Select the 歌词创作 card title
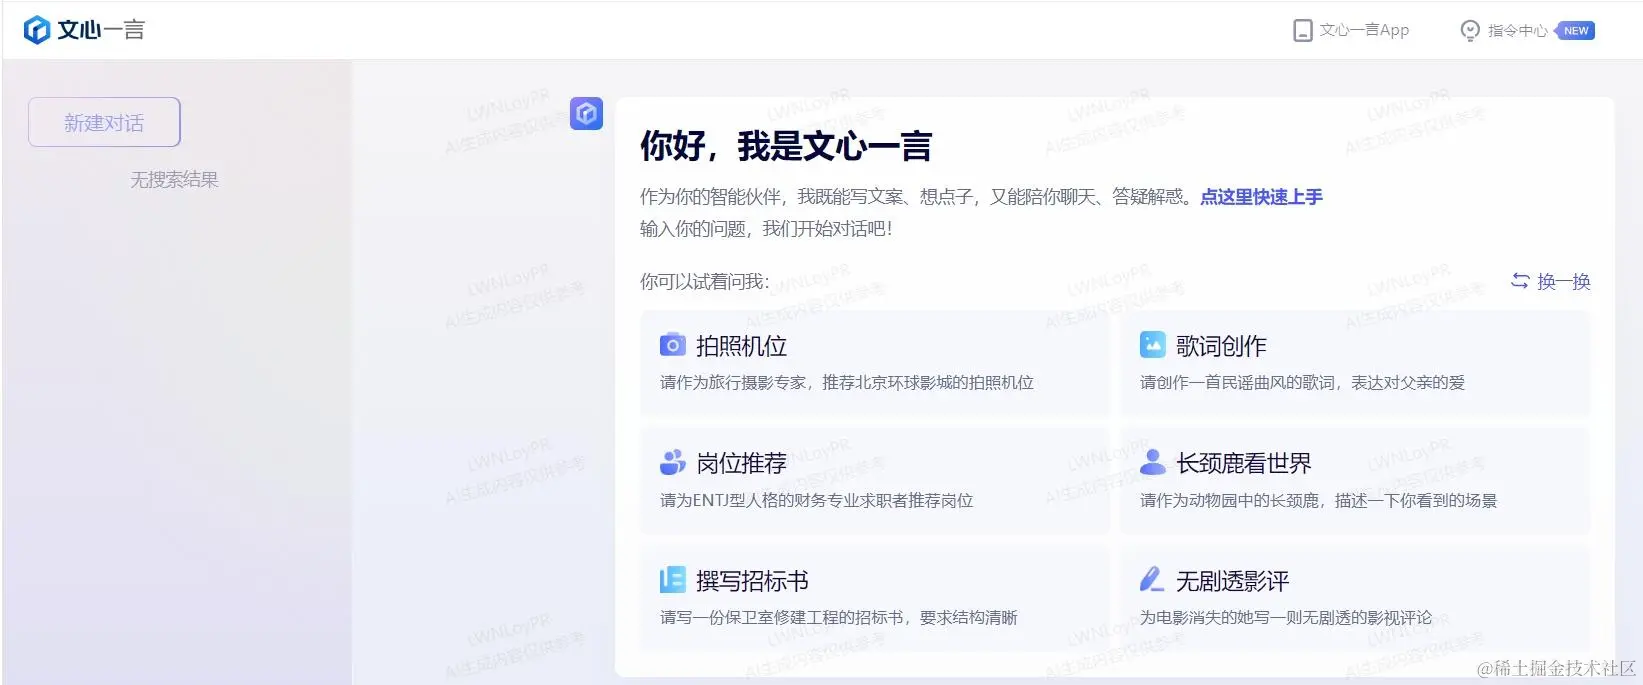Image resolution: width=1643 pixels, height=685 pixels. [x=1221, y=346]
